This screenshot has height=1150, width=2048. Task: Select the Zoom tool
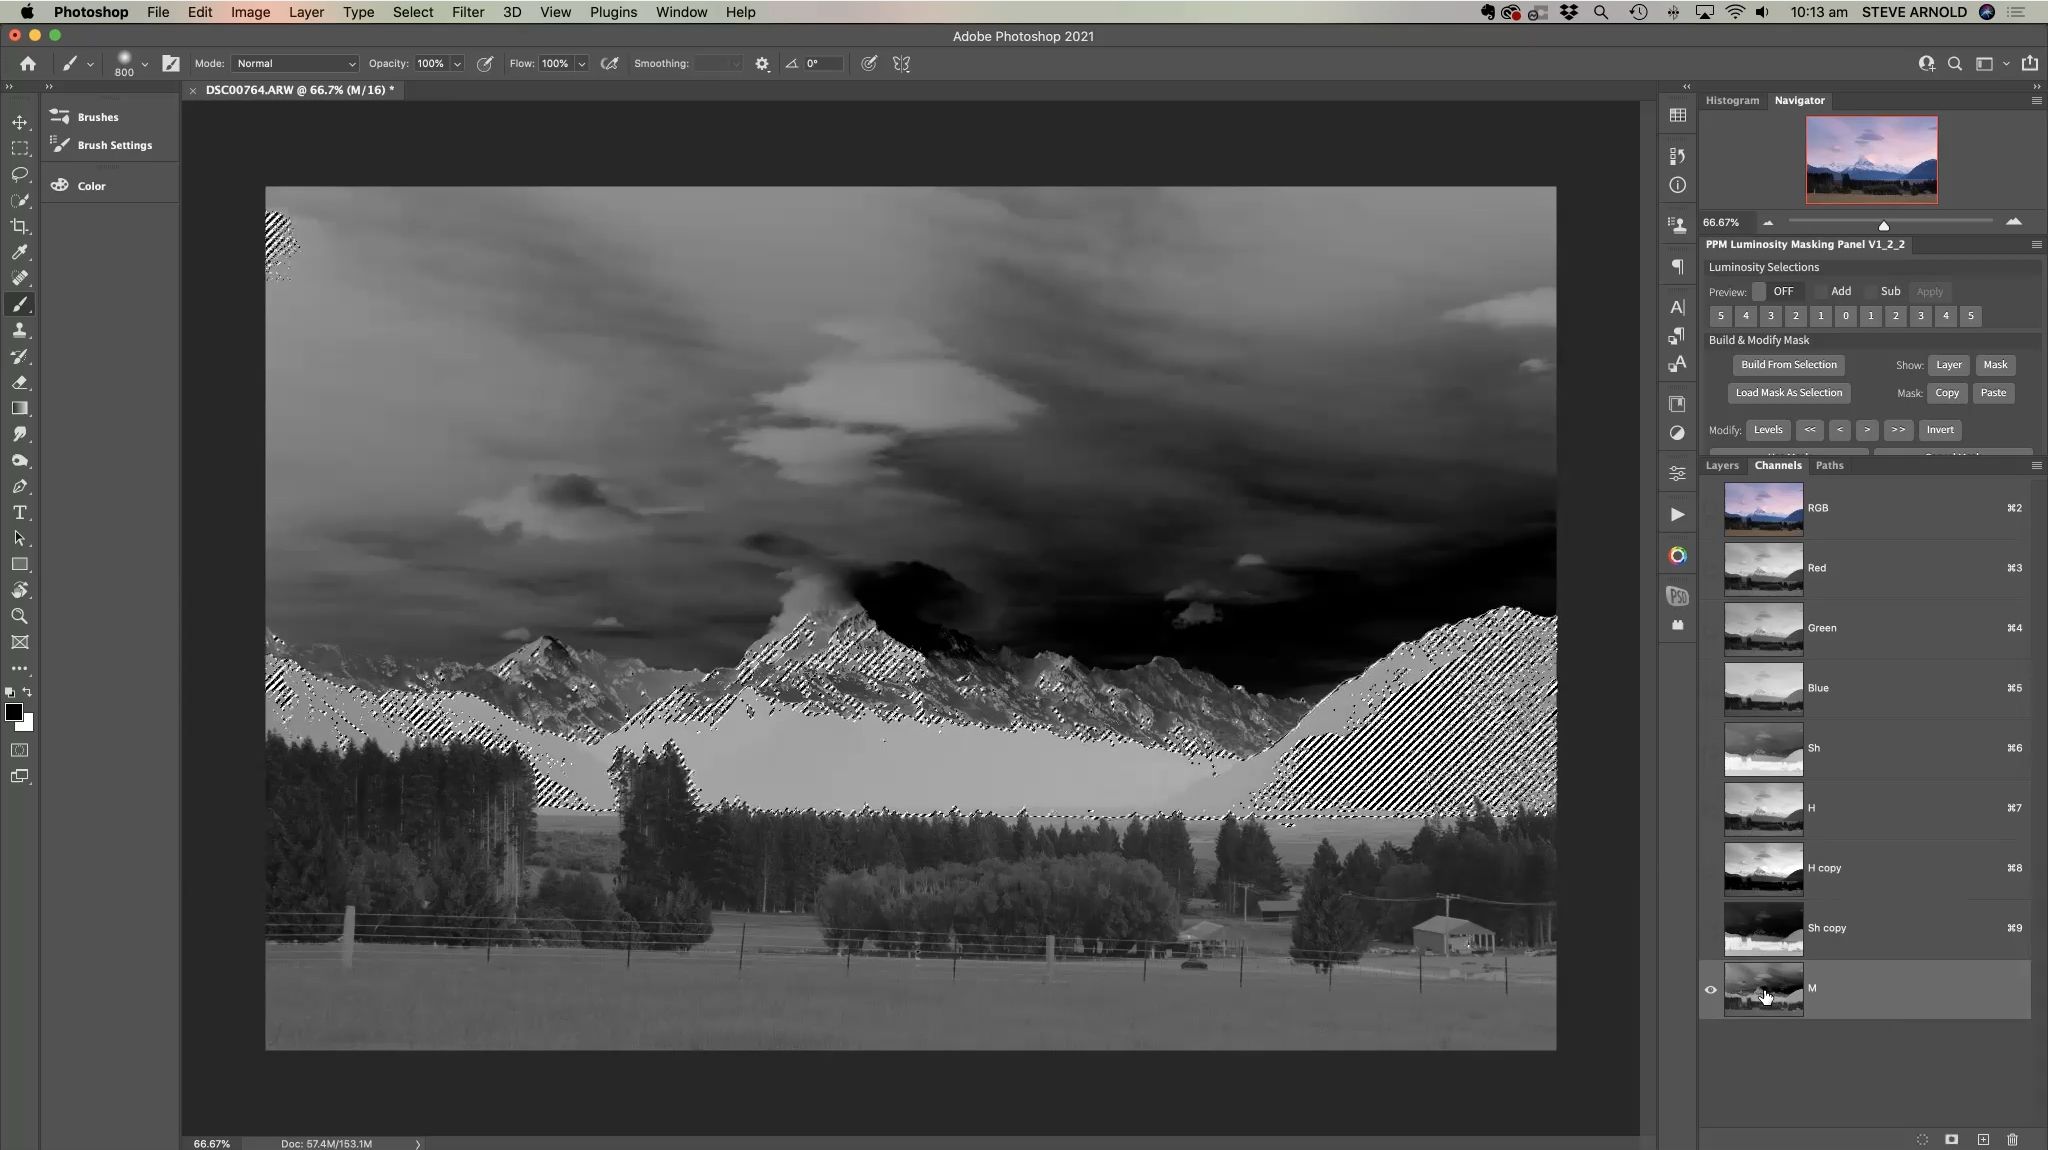click(19, 616)
